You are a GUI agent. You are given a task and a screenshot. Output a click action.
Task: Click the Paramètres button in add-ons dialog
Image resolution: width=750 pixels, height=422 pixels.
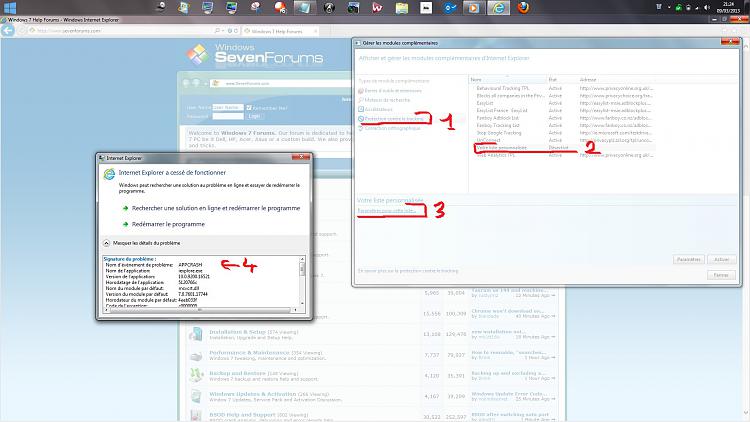click(x=689, y=259)
